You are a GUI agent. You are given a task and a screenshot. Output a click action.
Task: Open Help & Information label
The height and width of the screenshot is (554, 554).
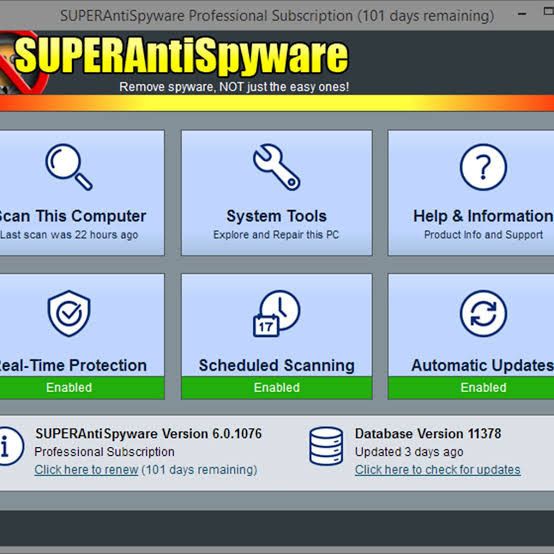[x=483, y=216]
